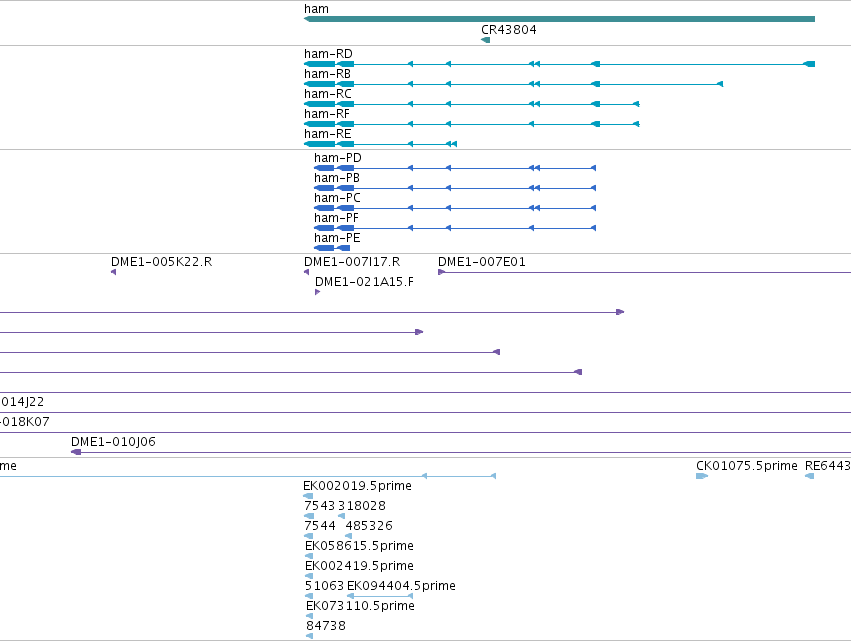Select the 7543 EST label
Viewport: 851px width, 641px height.
coord(320,506)
